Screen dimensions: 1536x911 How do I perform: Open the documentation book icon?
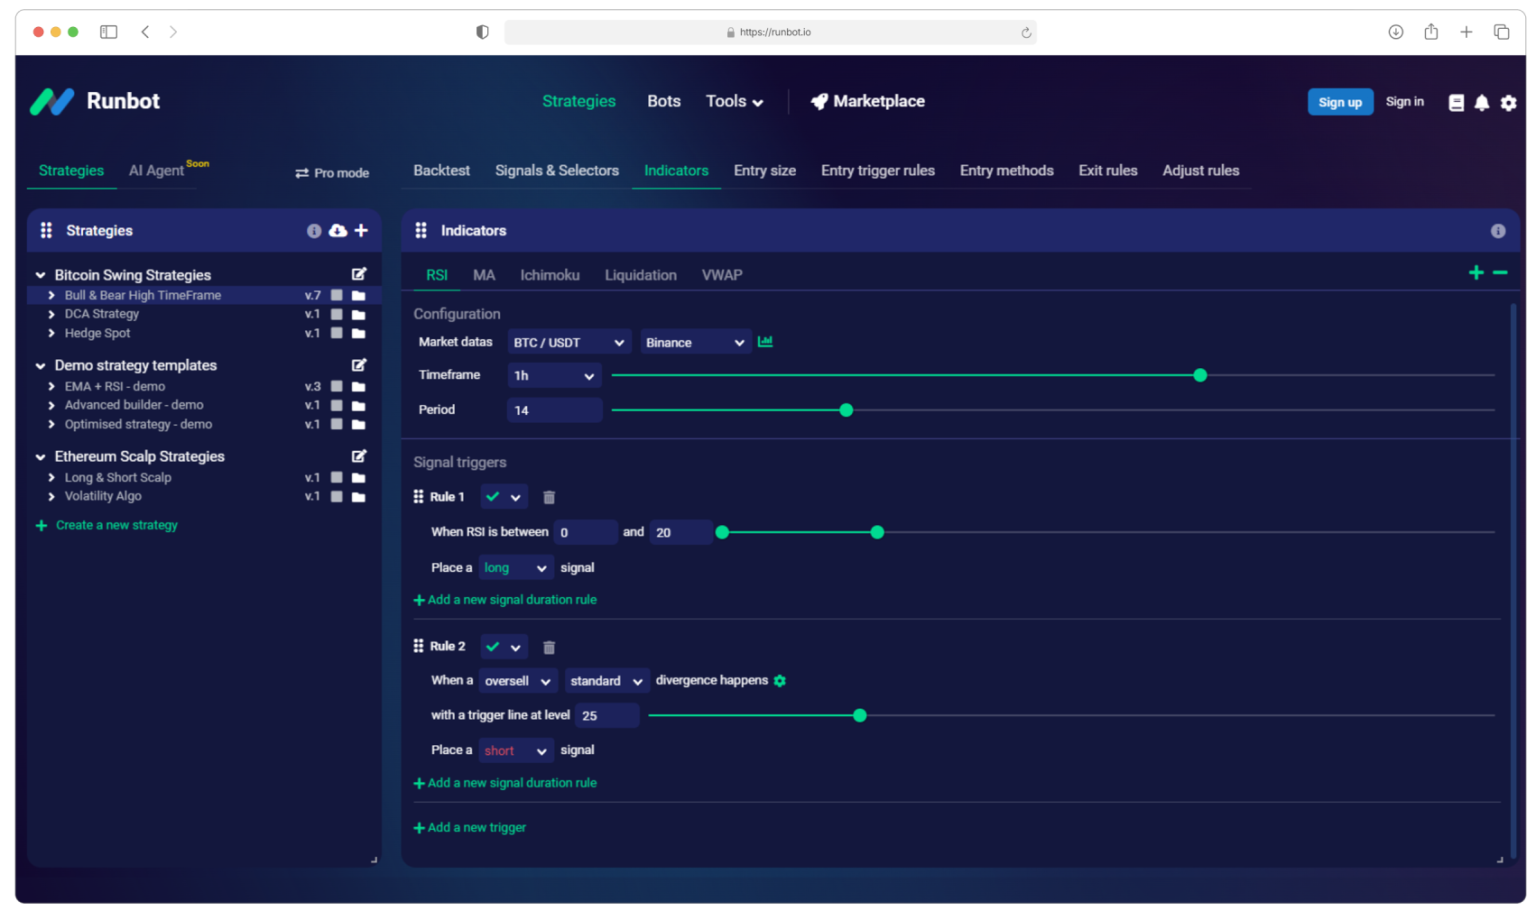[1457, 103]
